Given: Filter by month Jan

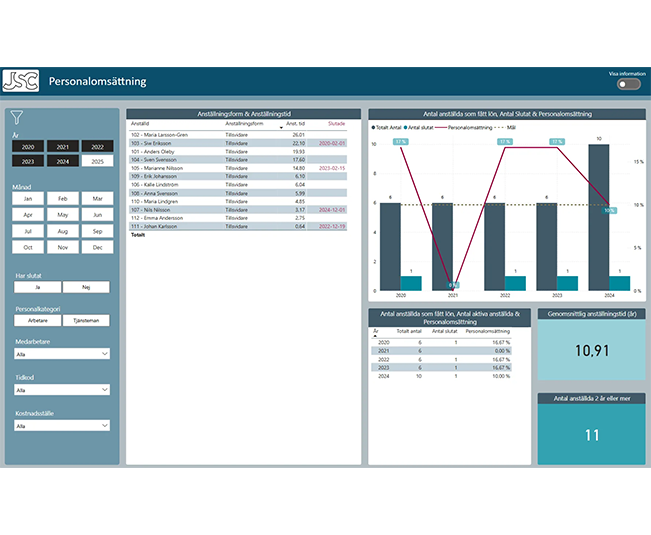Looking at the screenshot, I should pyautogui.click(x=28, y=198).
